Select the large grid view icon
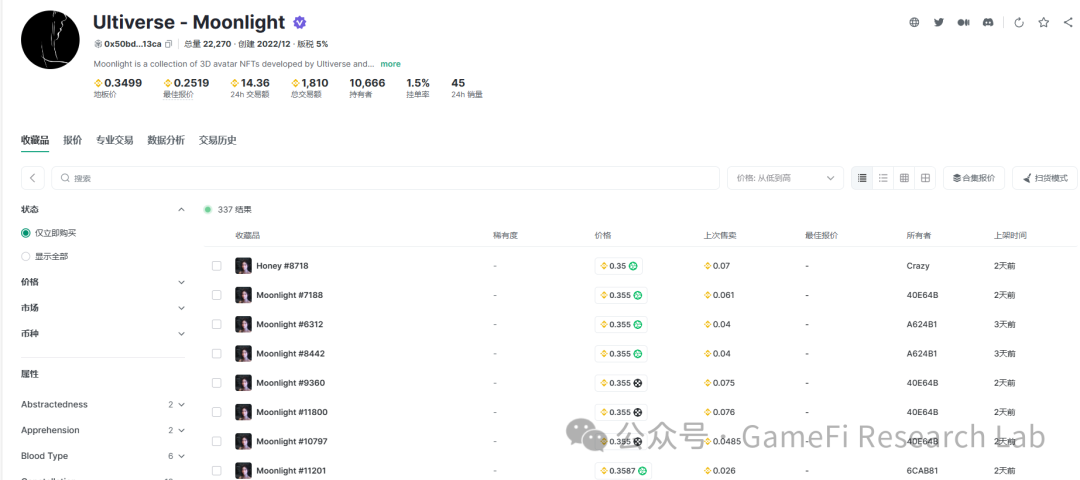1080x480 pixels. coord(926,178)
